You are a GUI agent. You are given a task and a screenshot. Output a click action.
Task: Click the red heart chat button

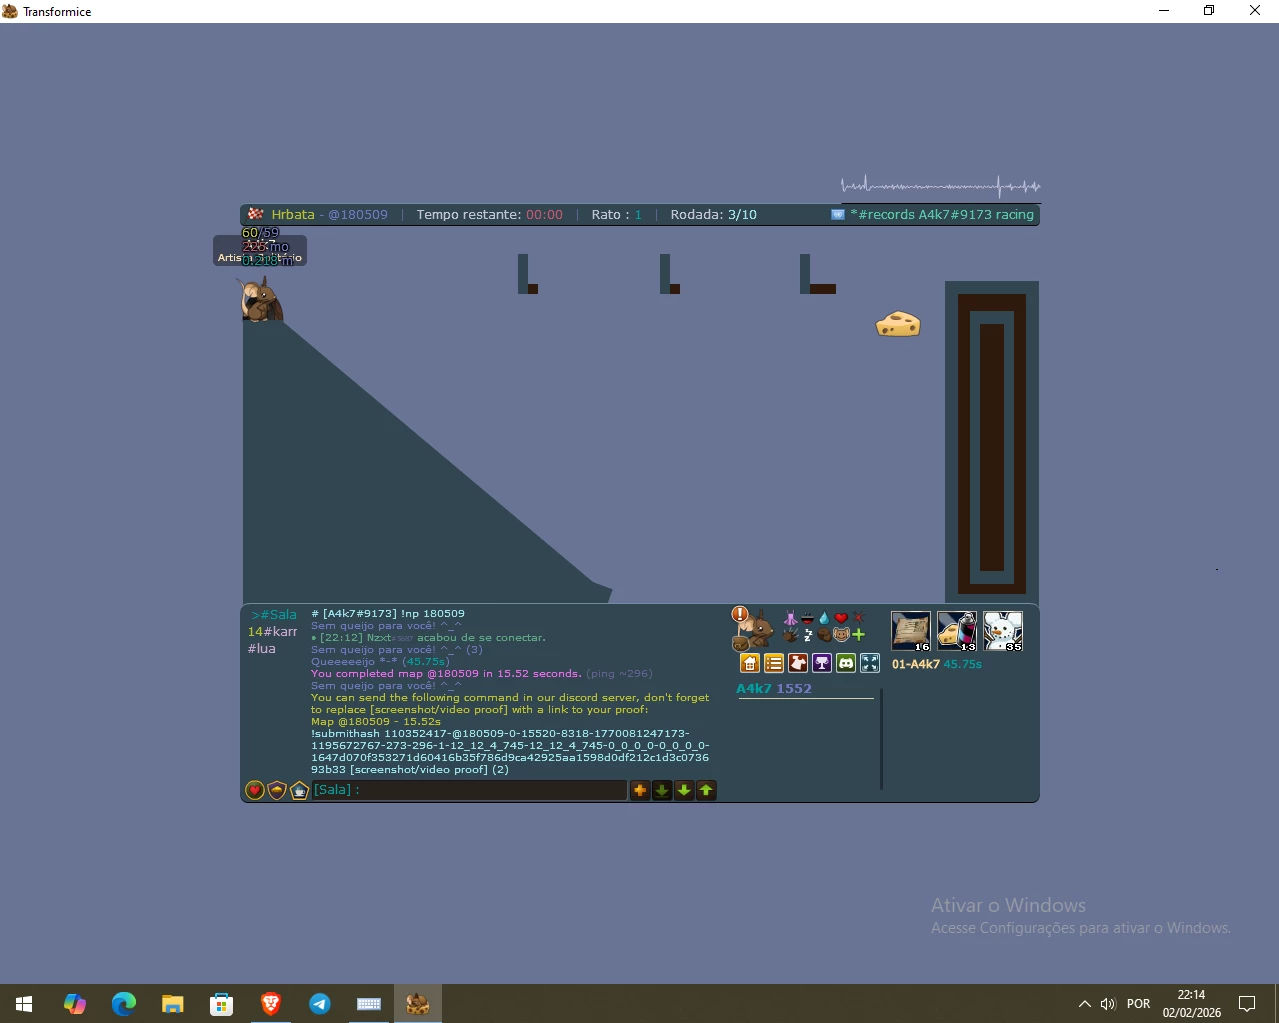pyautogui.click(x=255, y=790)
